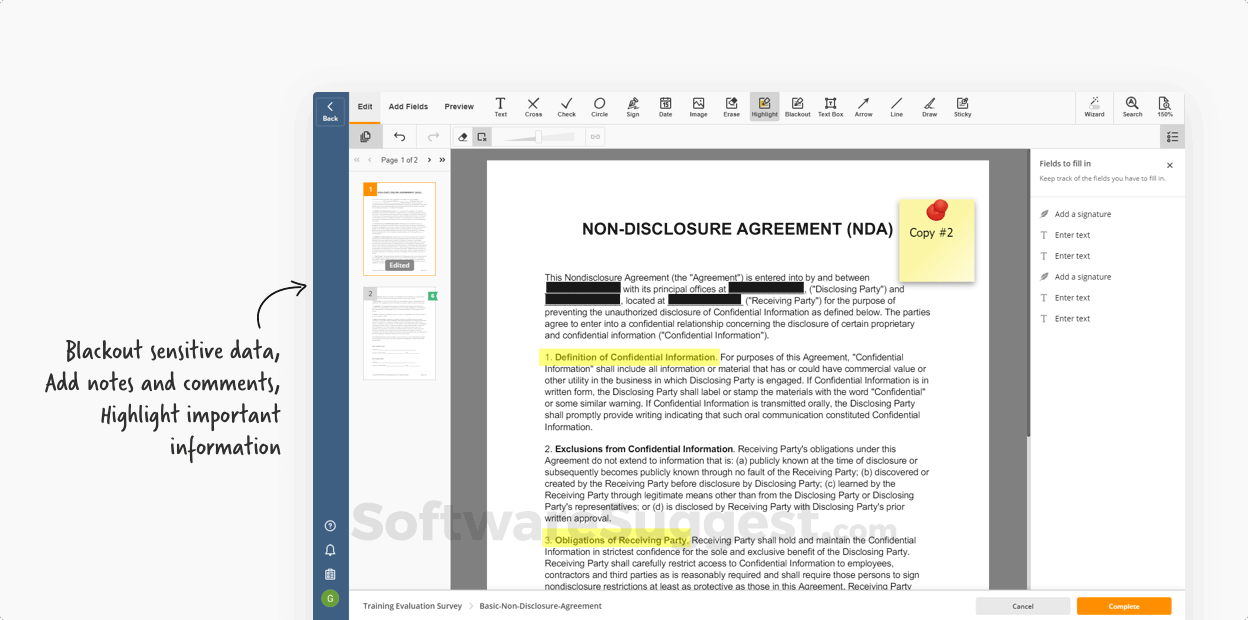The image size is (1248, 620).
Task: Toggle the fields to fill in panel
Action: [x=1172, y=137]
